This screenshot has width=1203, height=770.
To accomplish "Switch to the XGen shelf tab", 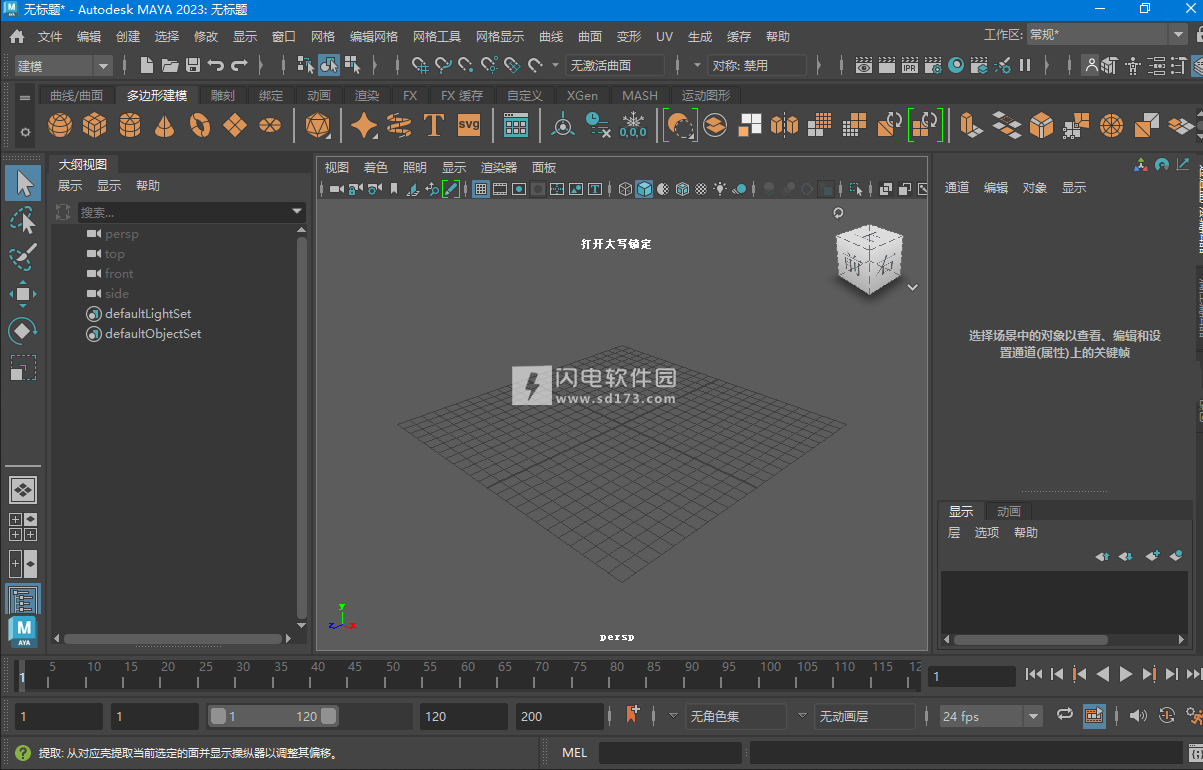I will [x=582, y=96].
